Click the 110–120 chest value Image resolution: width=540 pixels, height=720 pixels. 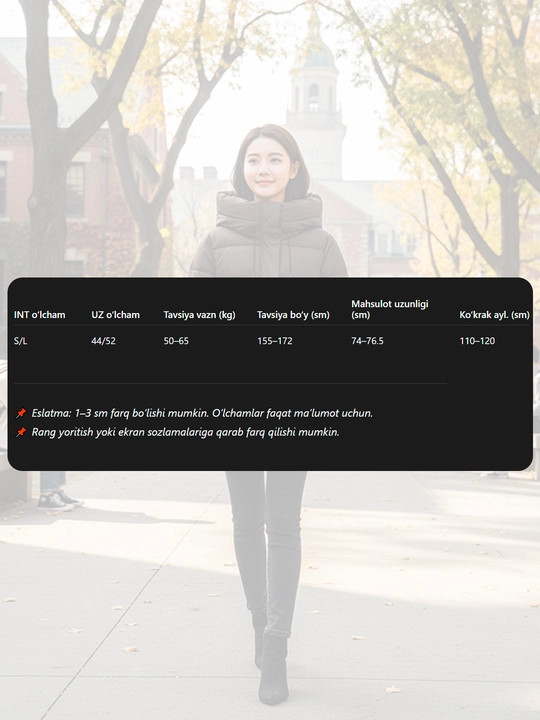click(x=477, y=341)
